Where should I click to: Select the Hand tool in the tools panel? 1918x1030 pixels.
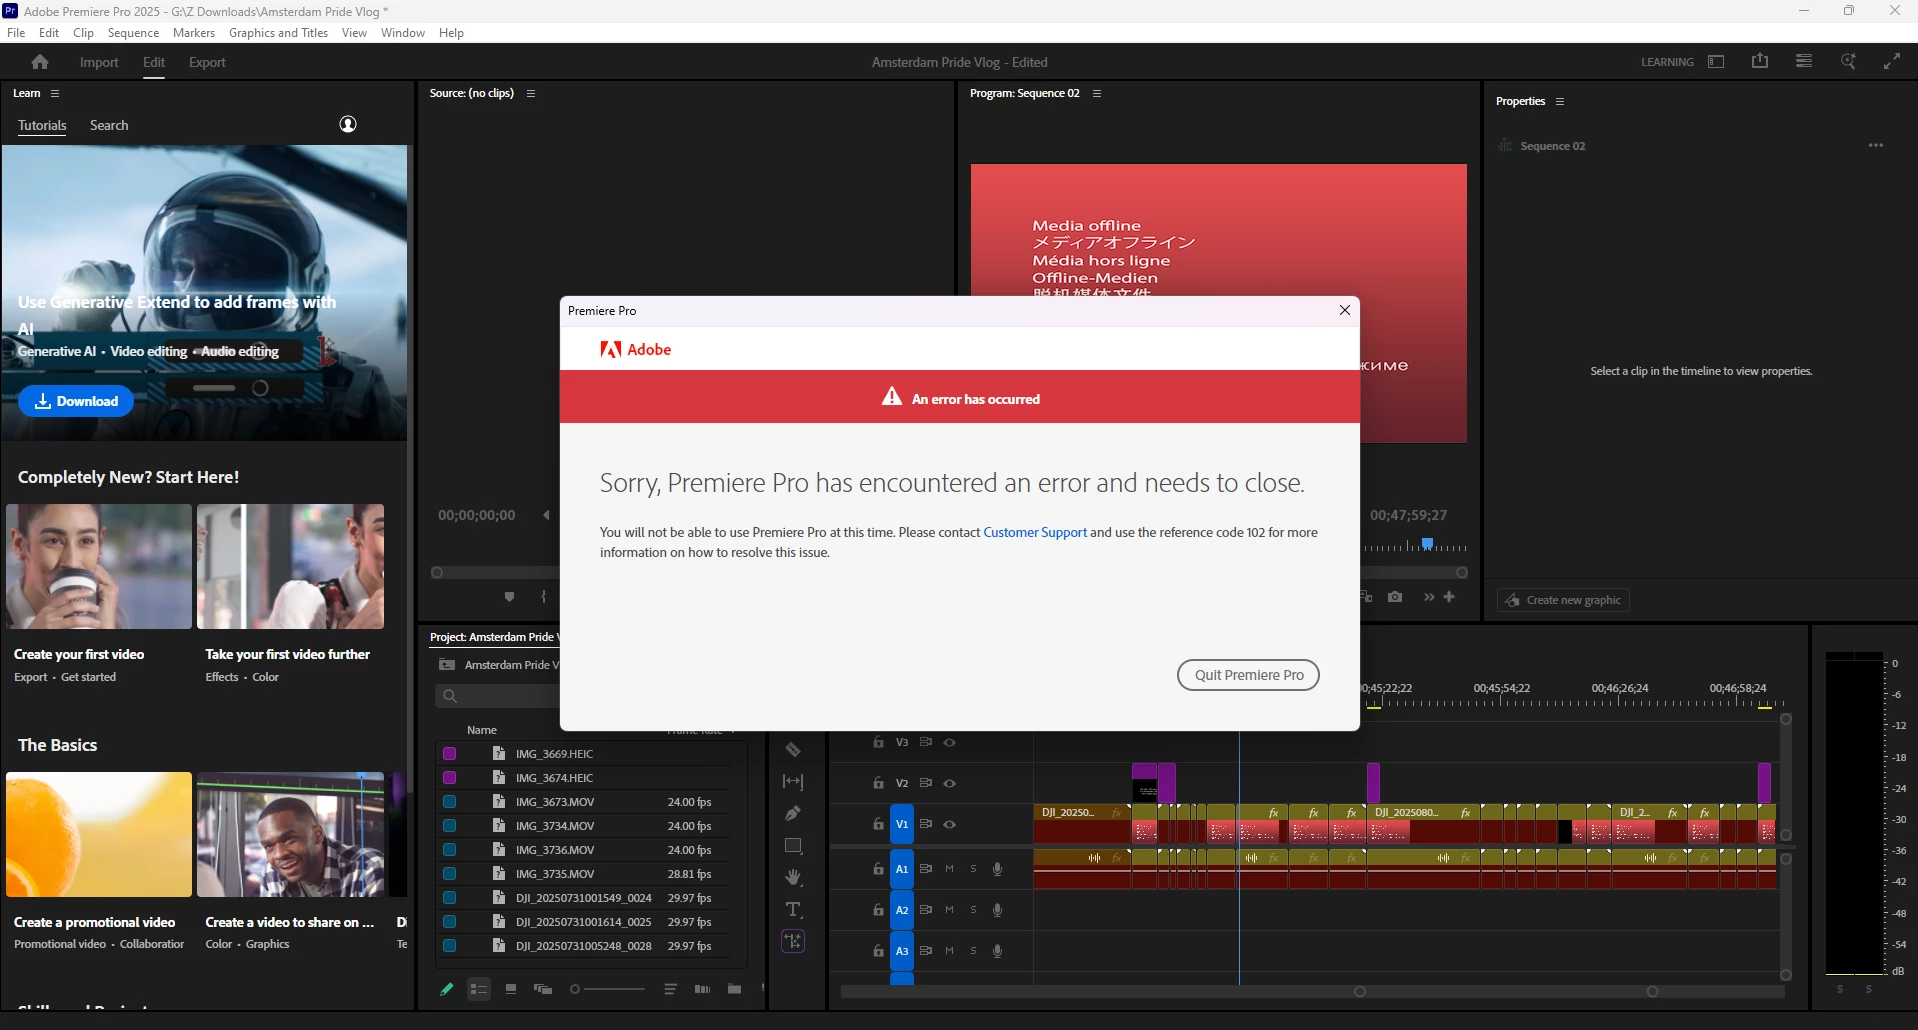click(793, 878)
